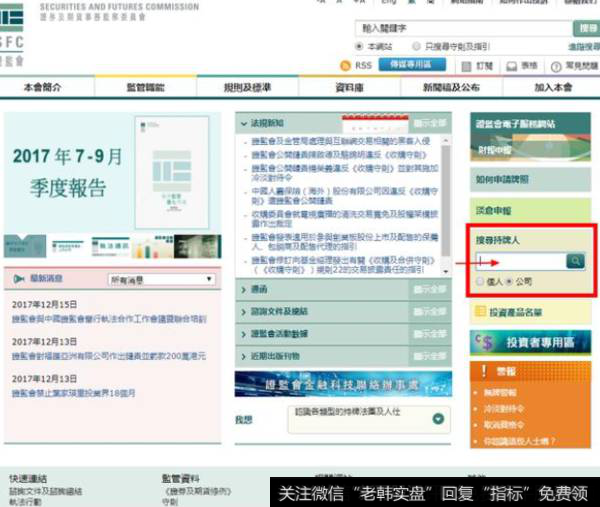Click the green 搜尋 search button

[586, 28]
